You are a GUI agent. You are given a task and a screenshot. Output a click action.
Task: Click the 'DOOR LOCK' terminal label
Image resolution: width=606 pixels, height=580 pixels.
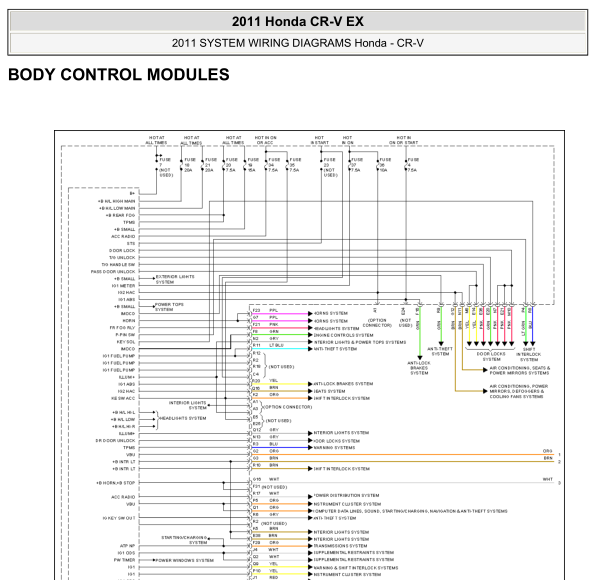(x=122, y=250)
